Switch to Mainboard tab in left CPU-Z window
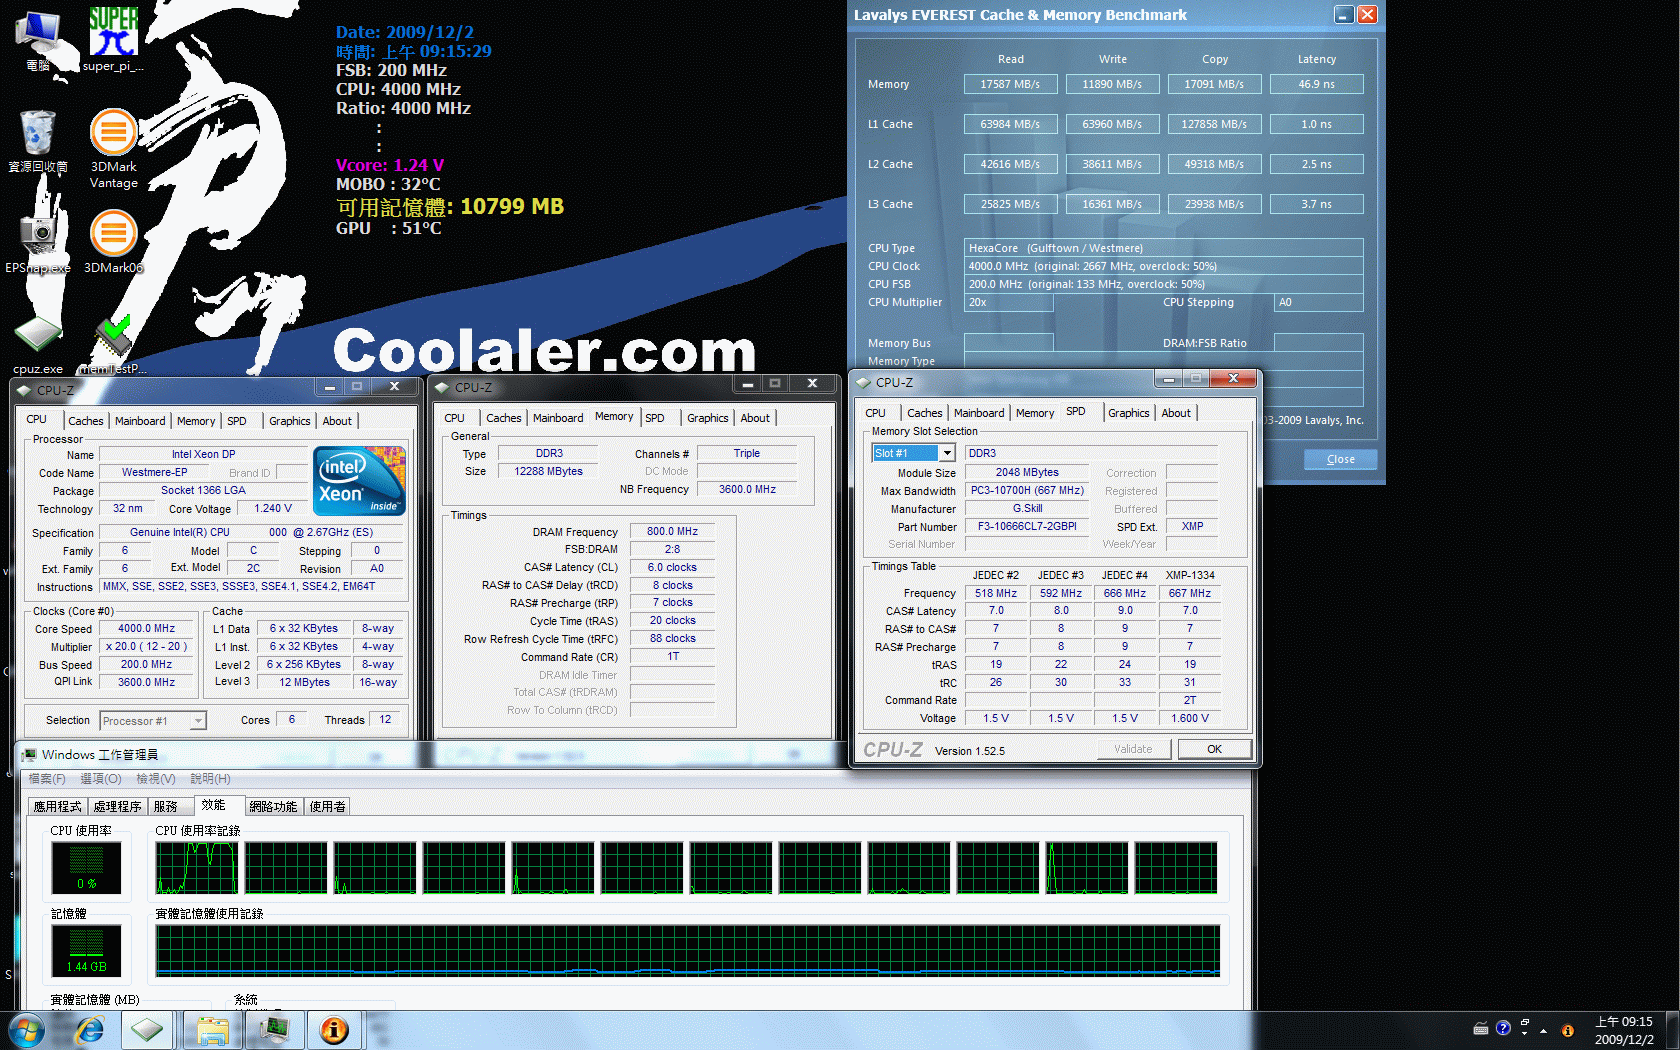This screenshot has width=1680, height=1050. pyautogui.click(x=140, y=421)
